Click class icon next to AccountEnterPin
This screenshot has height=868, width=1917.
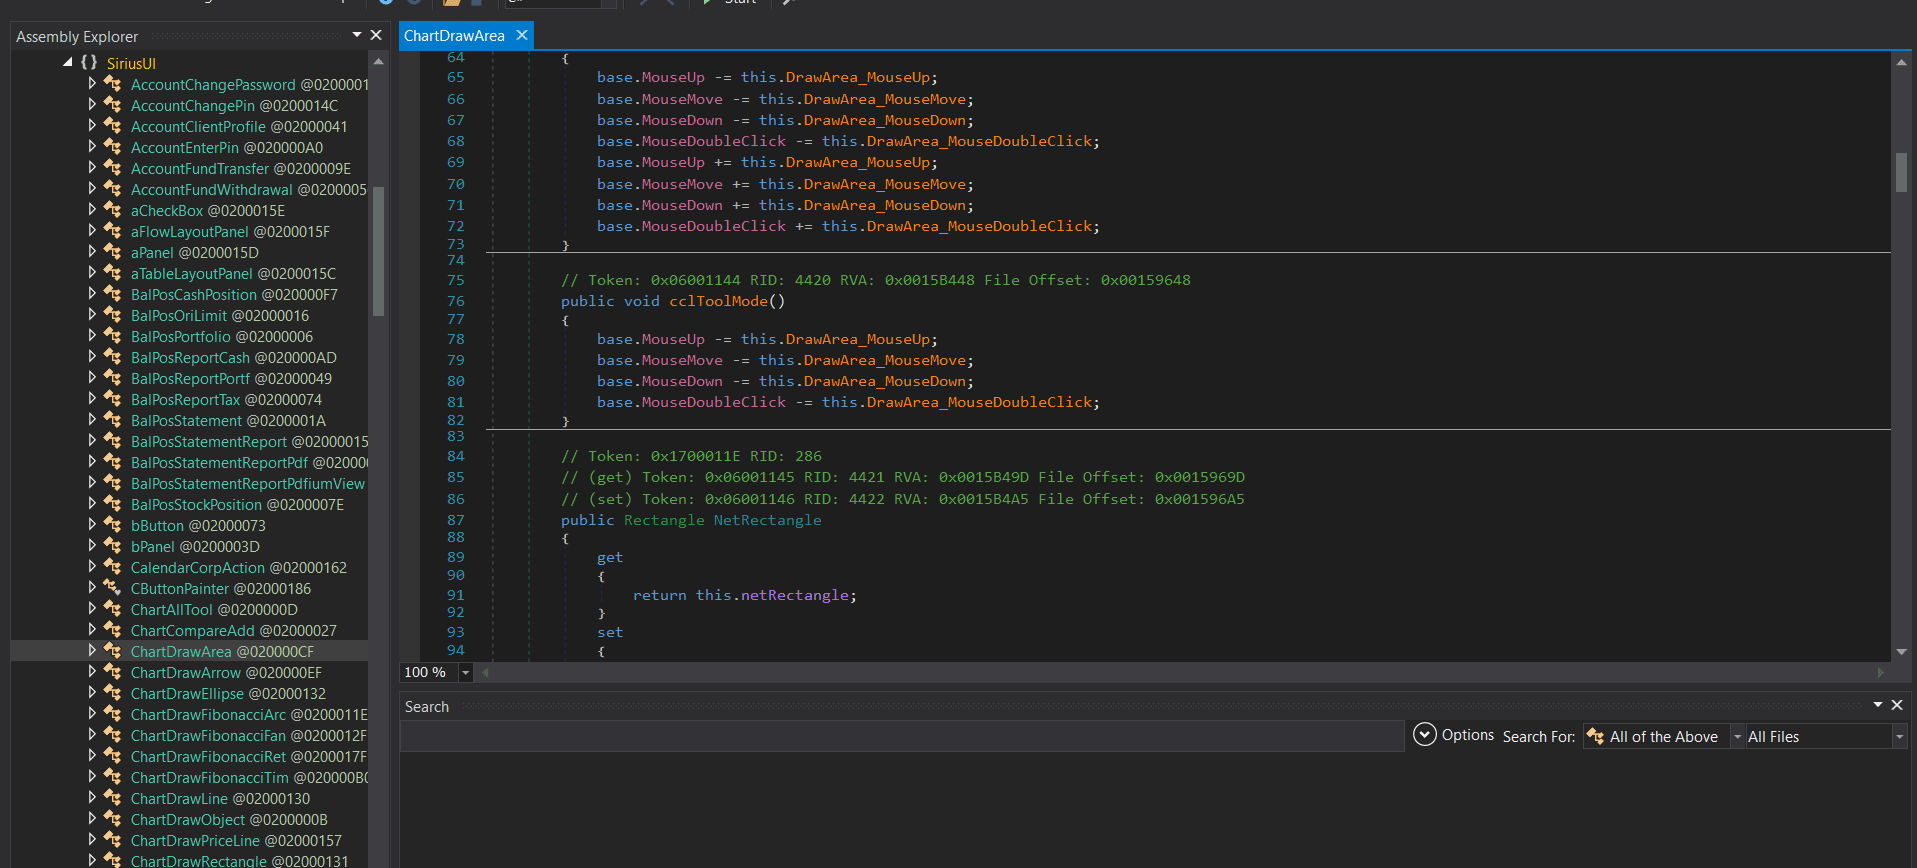point(113,147)
